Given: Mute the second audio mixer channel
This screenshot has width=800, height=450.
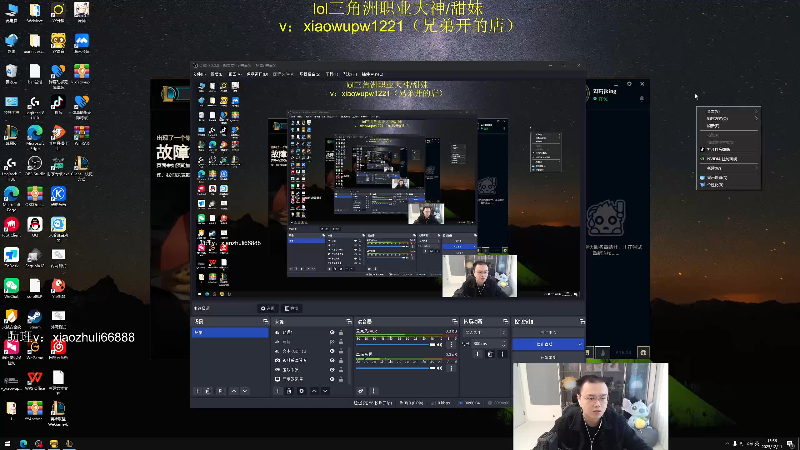Looking at the screenshot, I should click(x=439, y=368).
